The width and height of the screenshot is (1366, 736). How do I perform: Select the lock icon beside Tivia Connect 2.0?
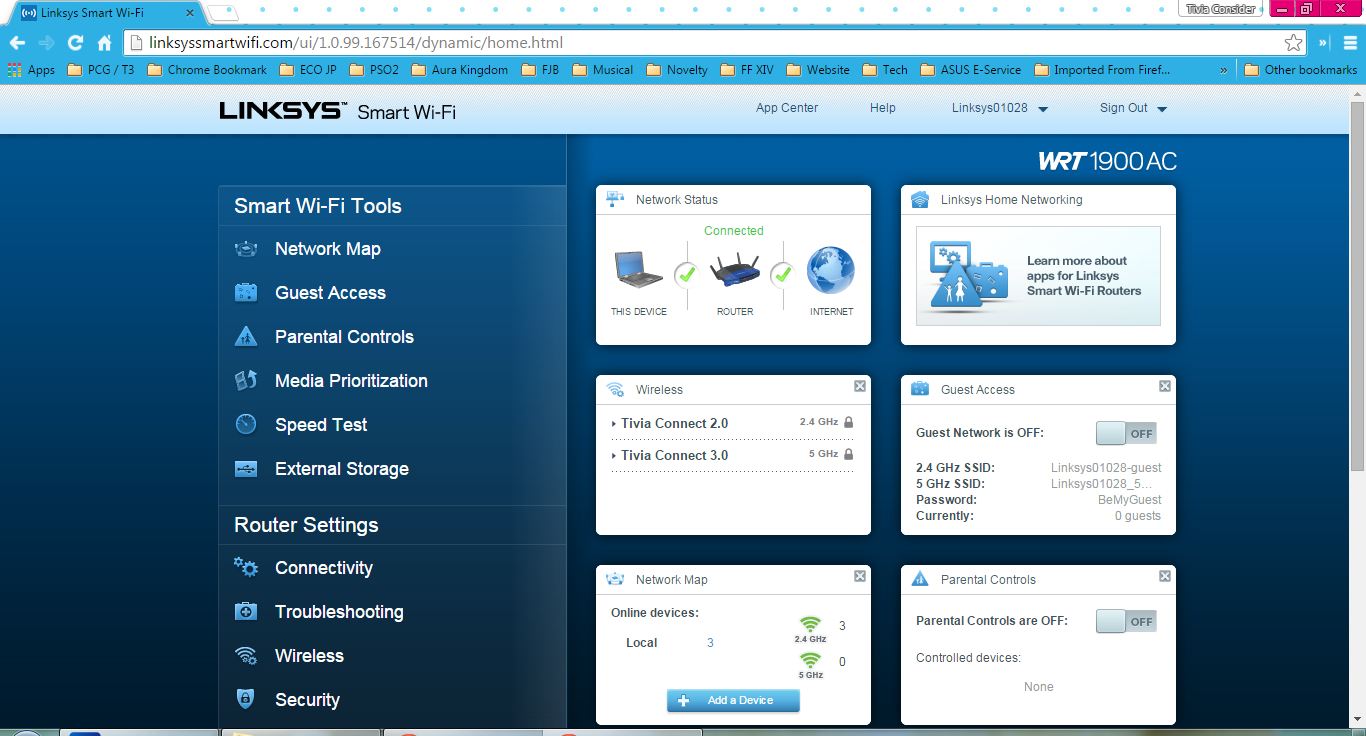(x=848, y=421)
